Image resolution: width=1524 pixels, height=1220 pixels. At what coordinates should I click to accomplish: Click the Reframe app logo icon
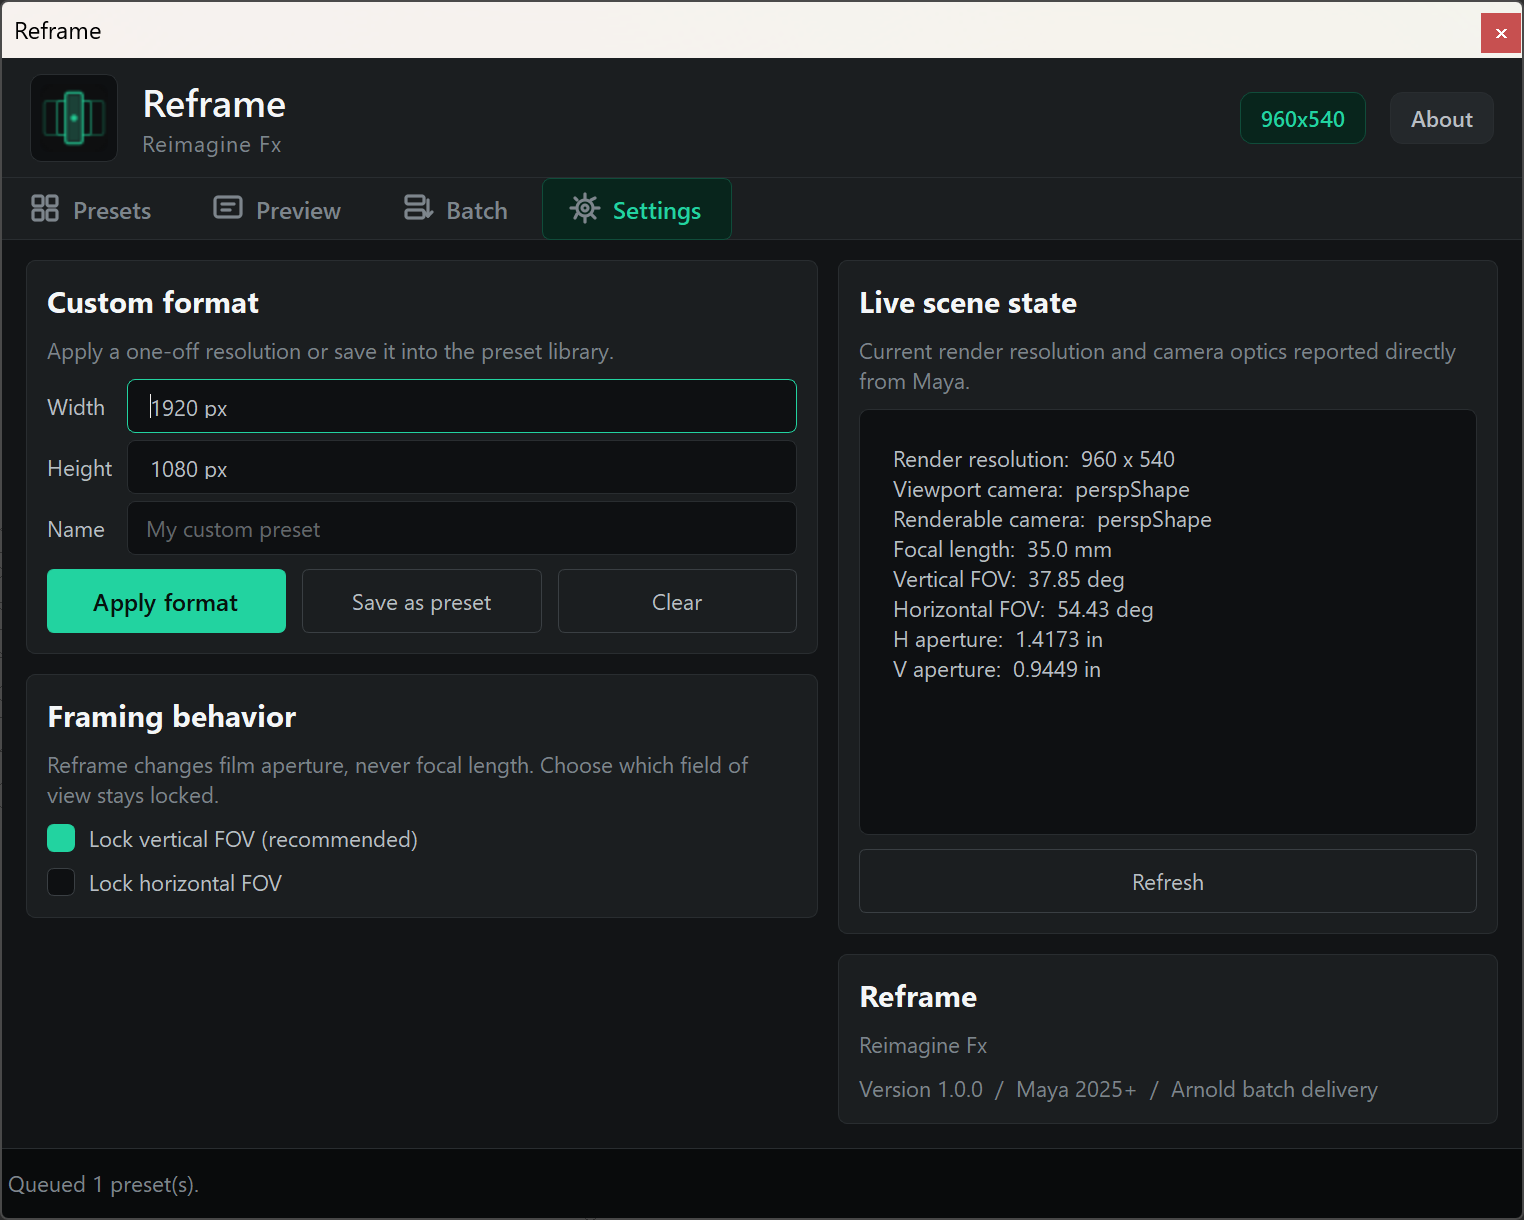(x=74, y=118)
